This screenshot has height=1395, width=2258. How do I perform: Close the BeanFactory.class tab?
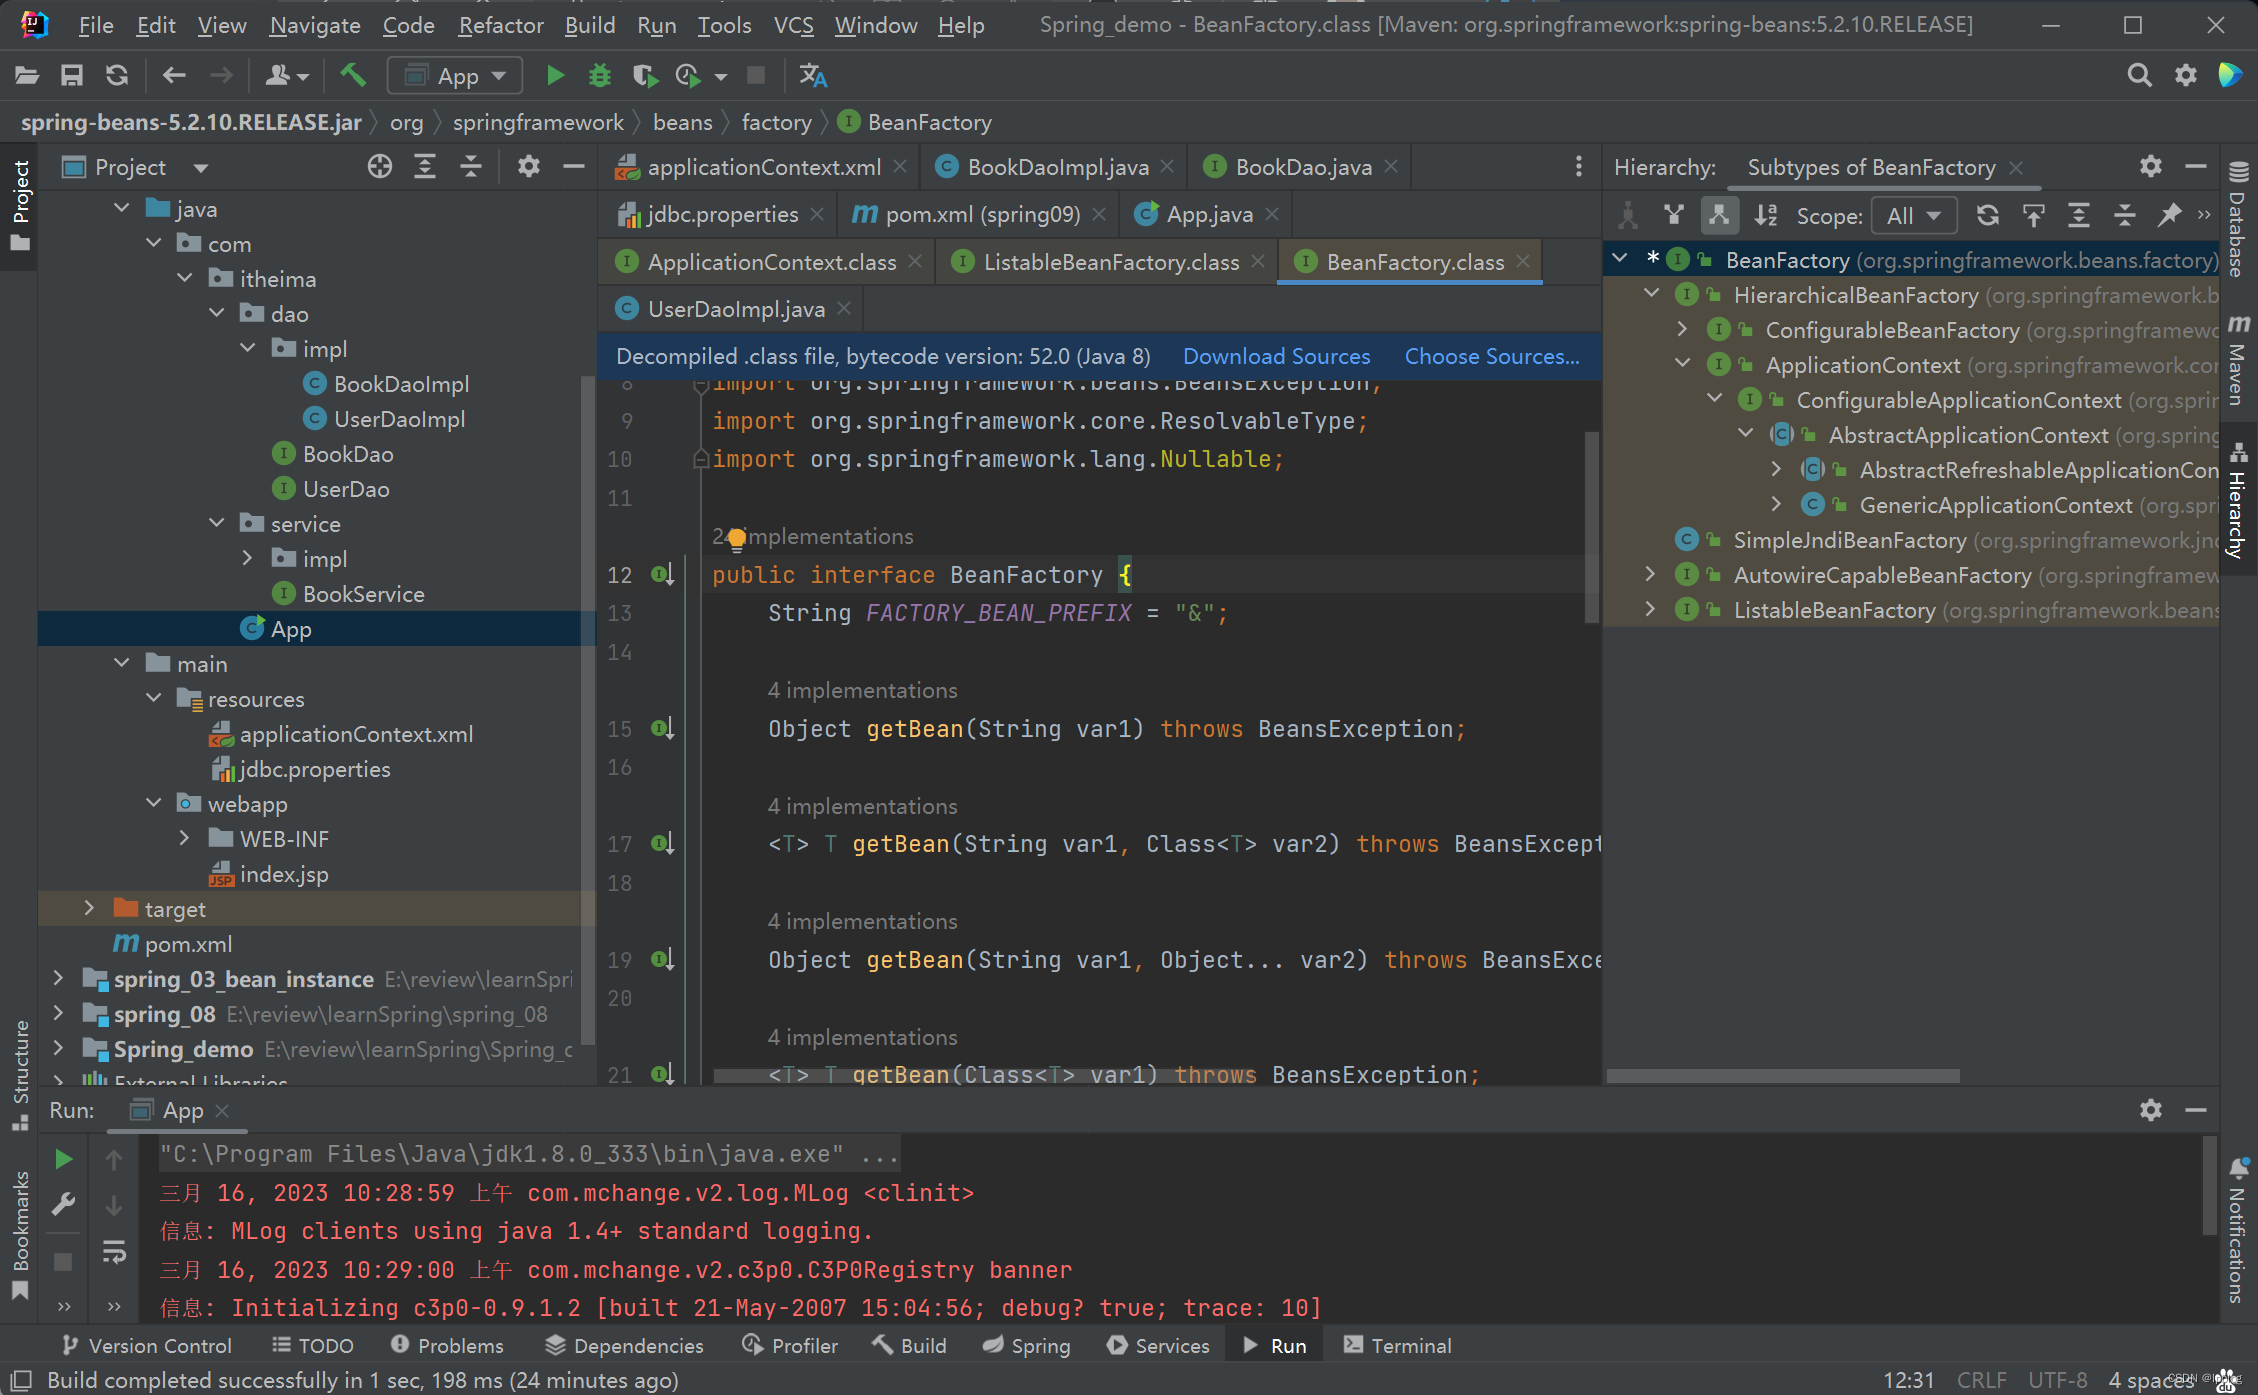(x=1523, y=261)
